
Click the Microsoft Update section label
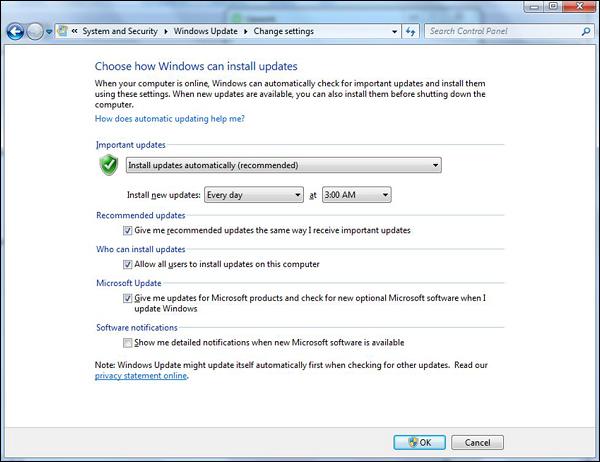(129, 283)
